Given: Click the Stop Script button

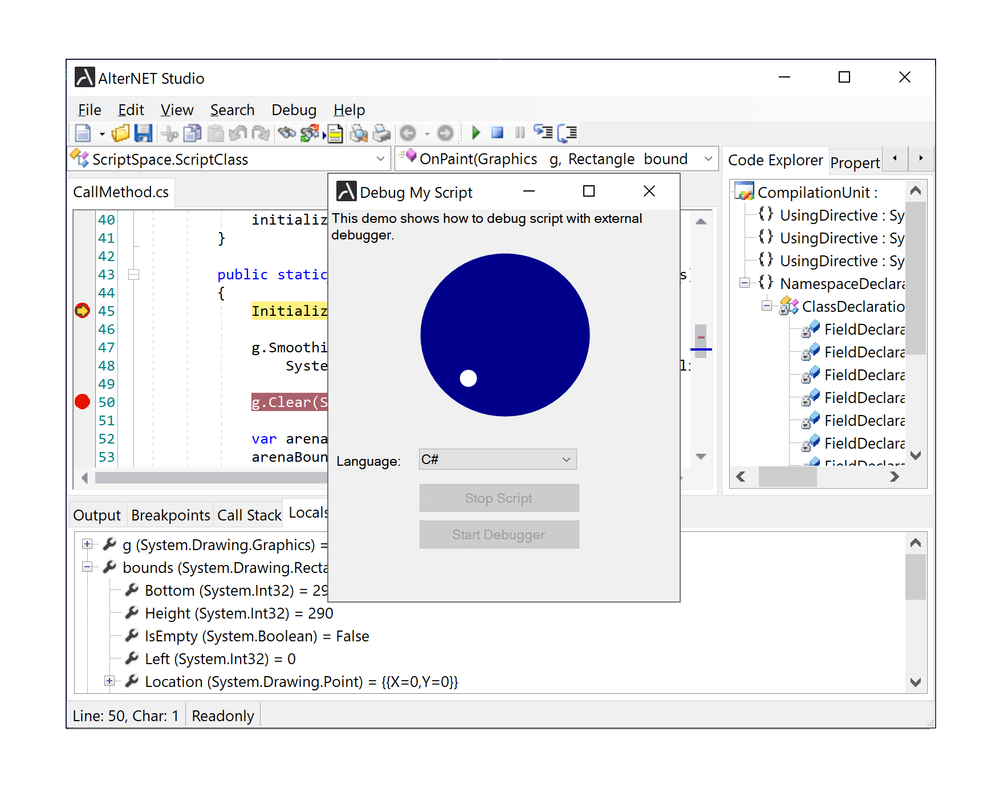Looking at the screenshot, I should click(x=499, y=498).
